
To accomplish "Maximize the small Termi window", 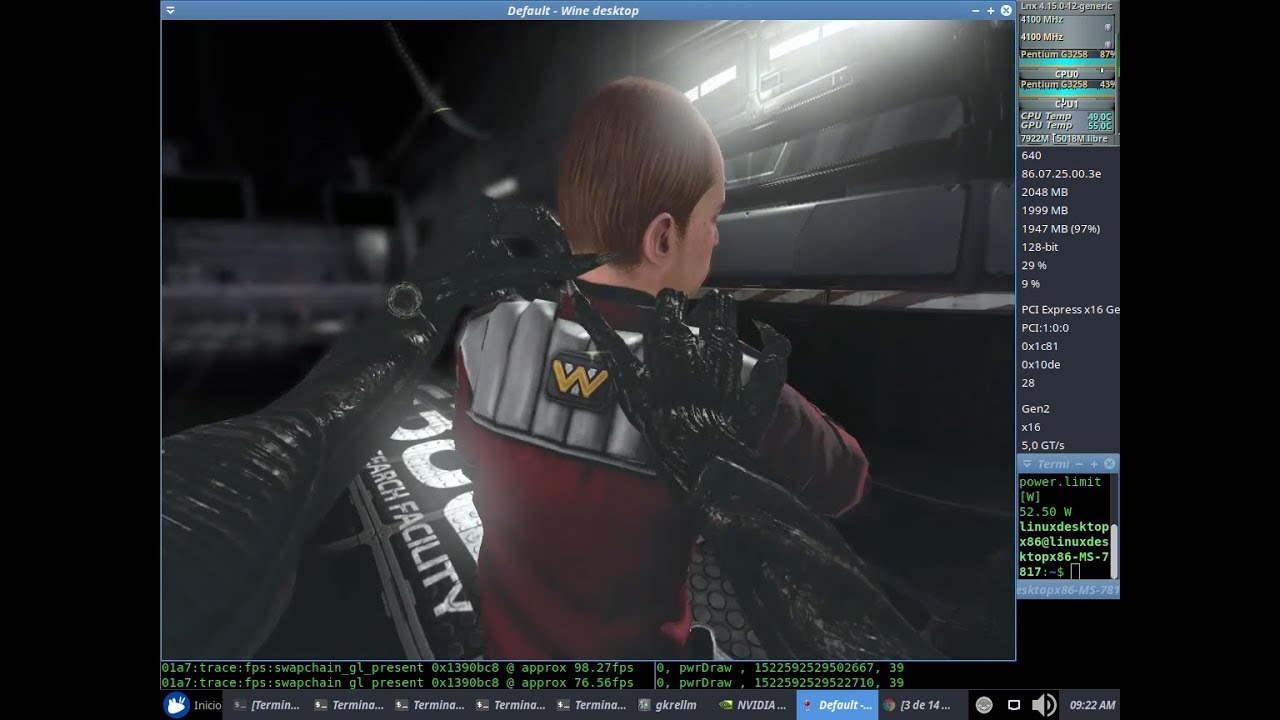I will (1094, 464).
